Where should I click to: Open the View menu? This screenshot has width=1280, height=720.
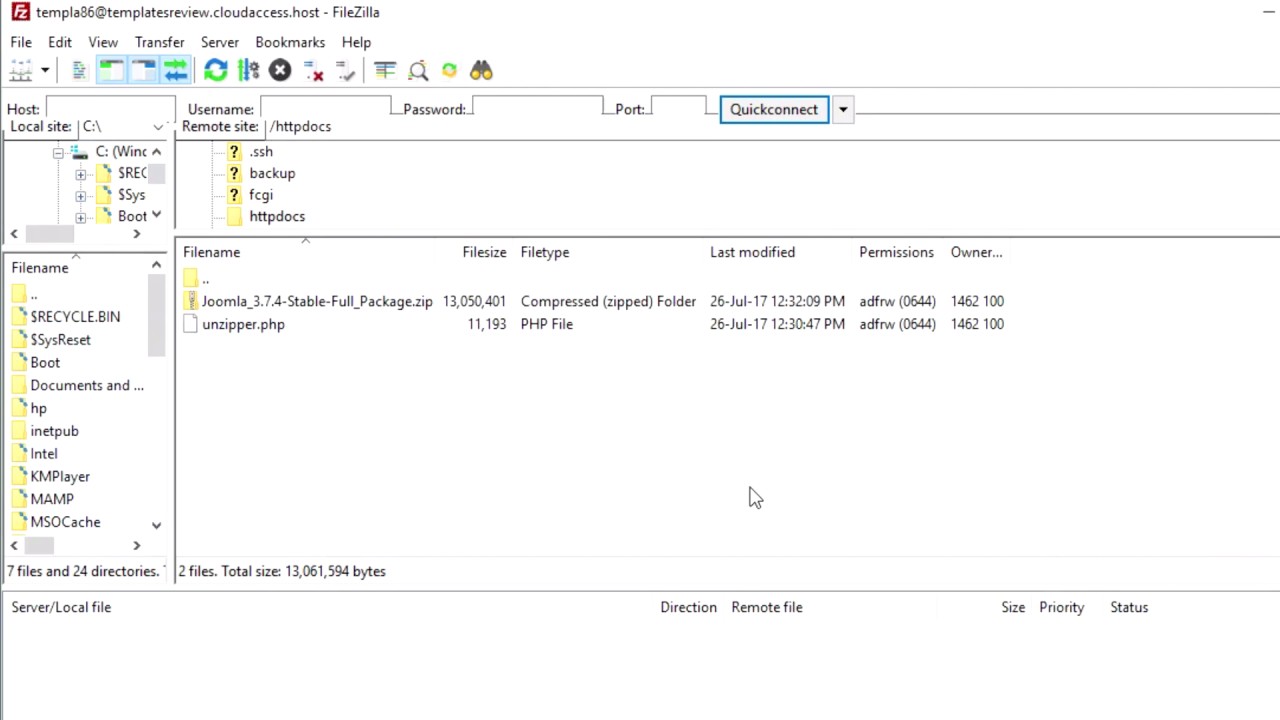pyautogui.click(x=103, y=42)
